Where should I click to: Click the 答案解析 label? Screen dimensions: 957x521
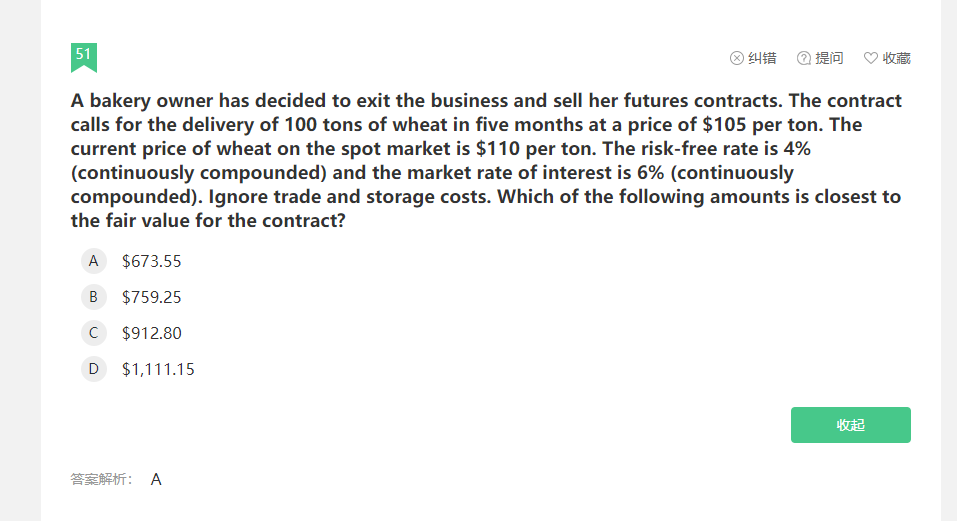coord(102,480)
